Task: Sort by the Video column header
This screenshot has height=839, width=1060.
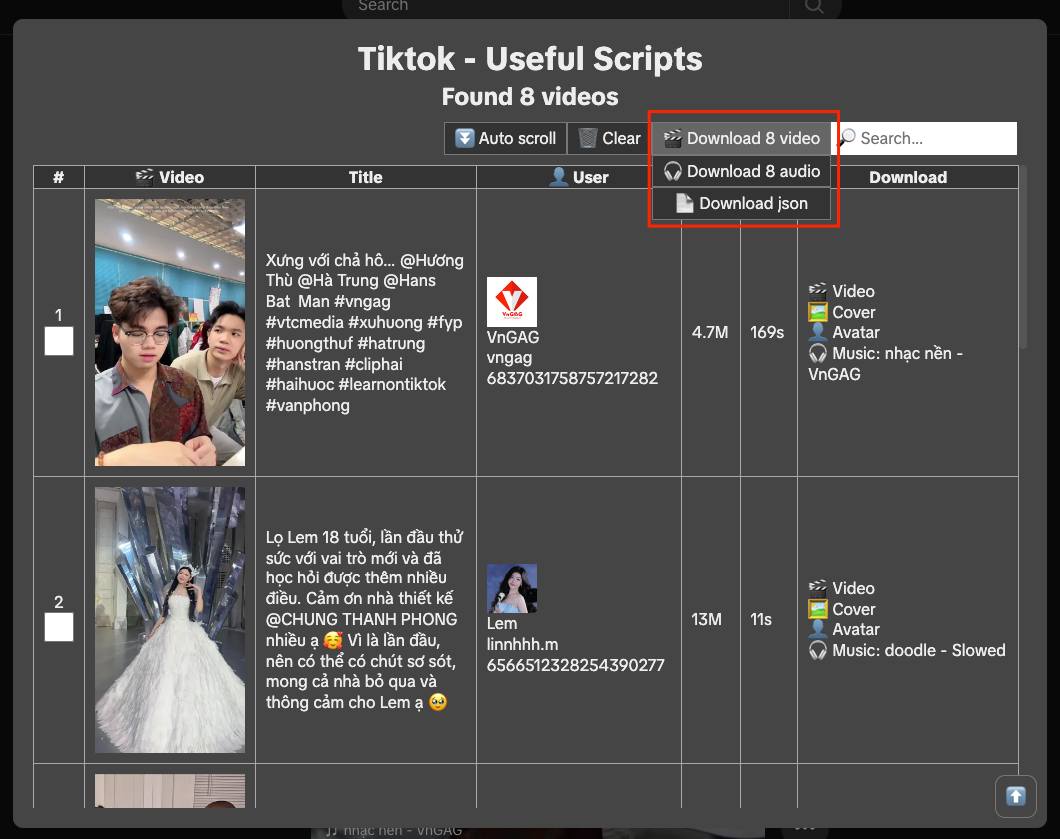Action: (x=170, y=177)
